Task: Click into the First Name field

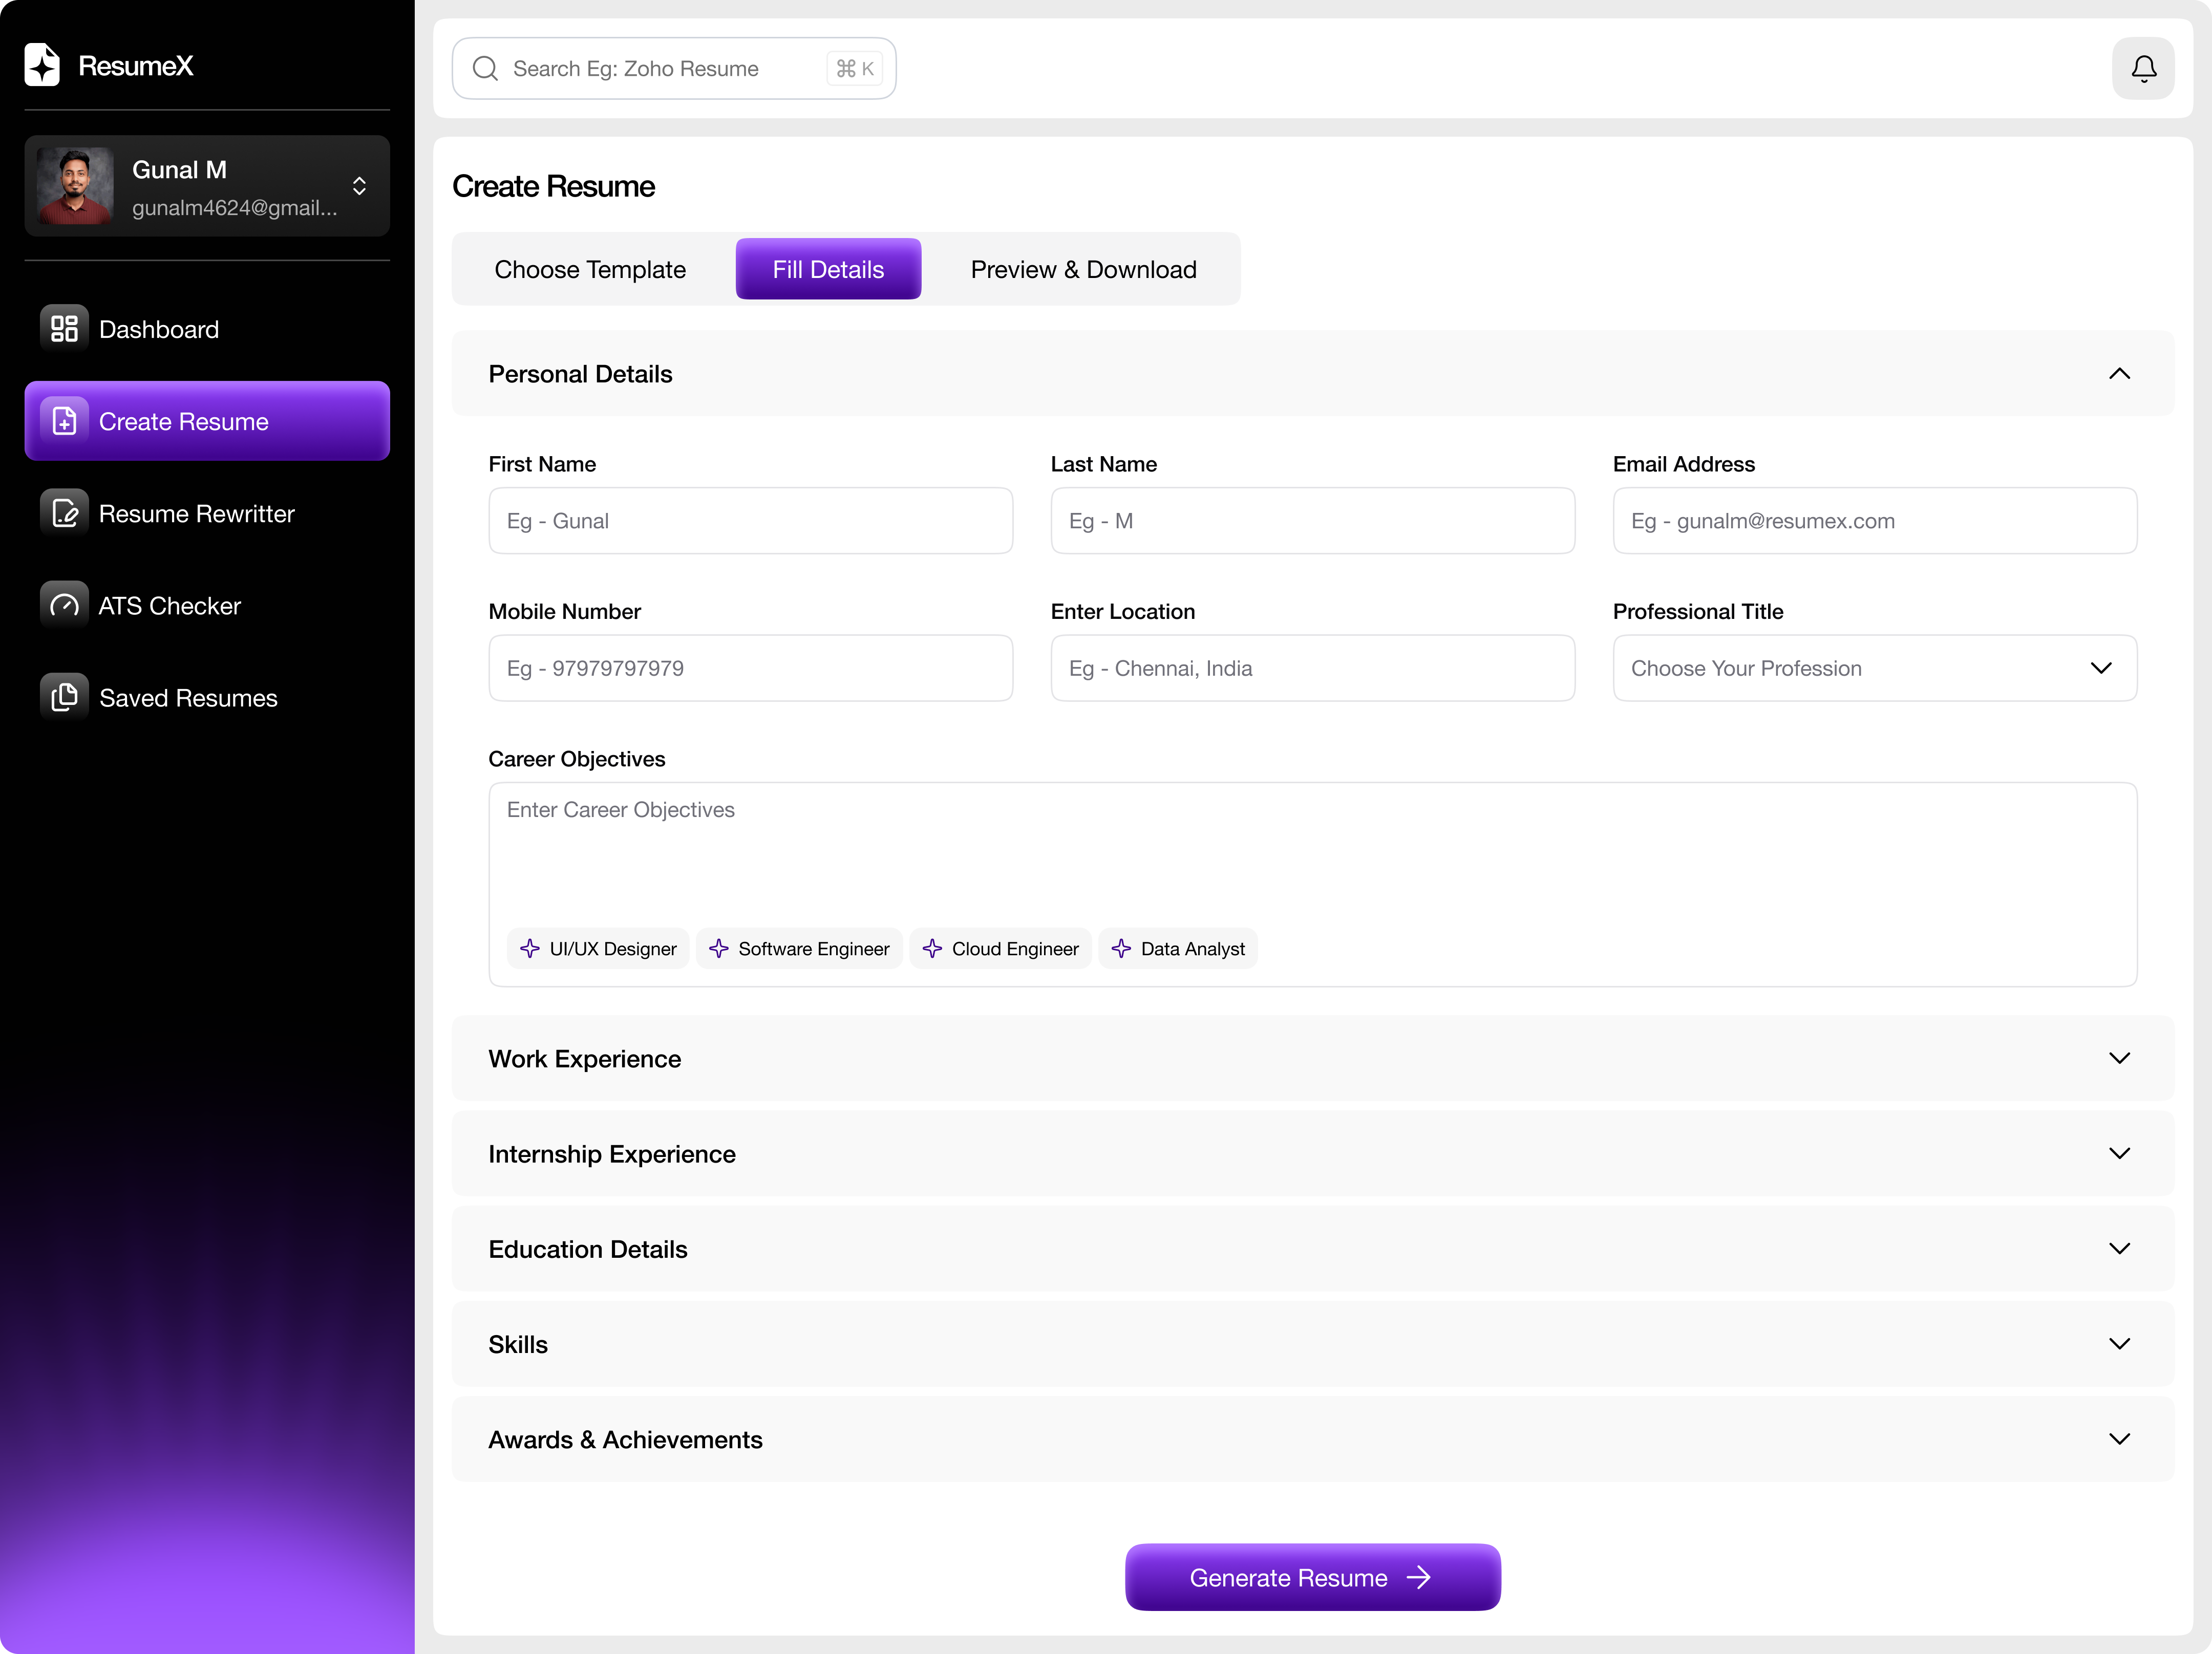Action: [750, 521]
